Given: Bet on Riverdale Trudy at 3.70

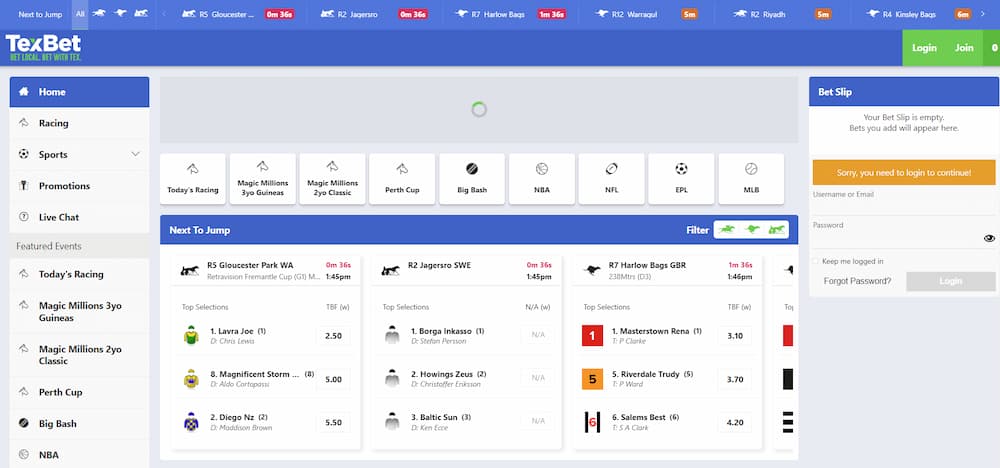Looking at the screenshot, I should point(735,379).
